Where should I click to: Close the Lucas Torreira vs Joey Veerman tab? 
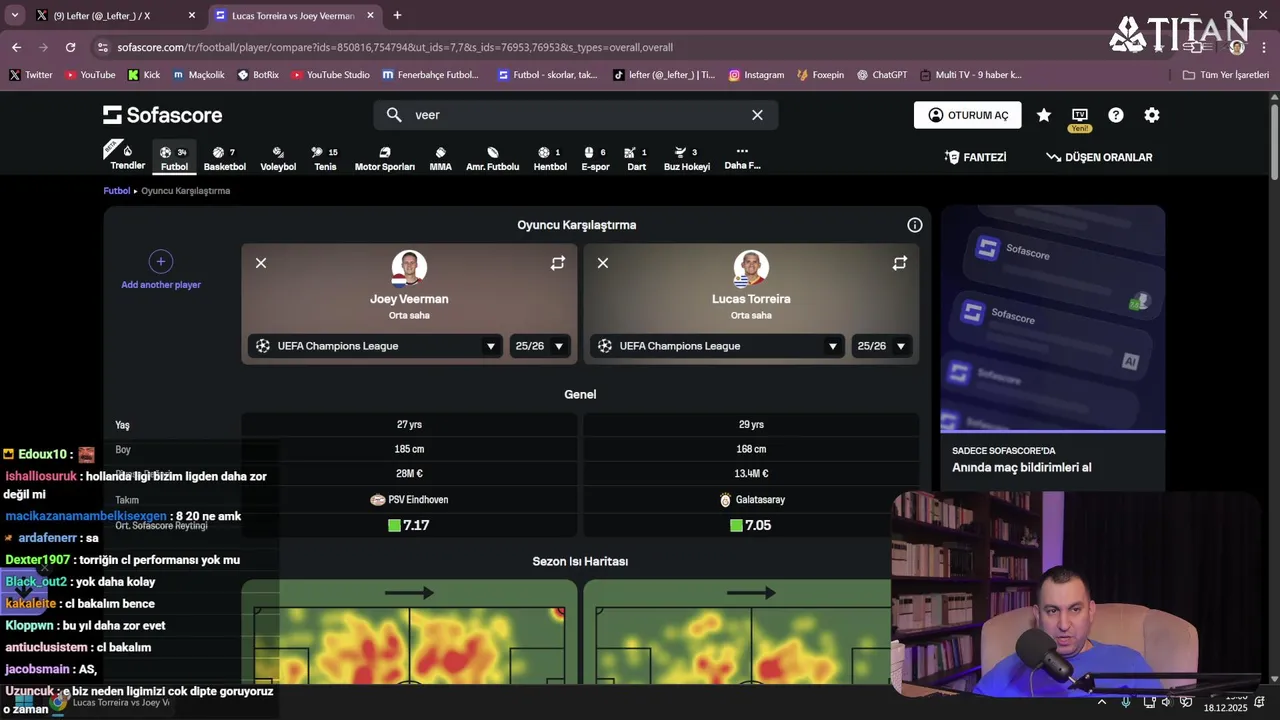[x=370, y=16]
